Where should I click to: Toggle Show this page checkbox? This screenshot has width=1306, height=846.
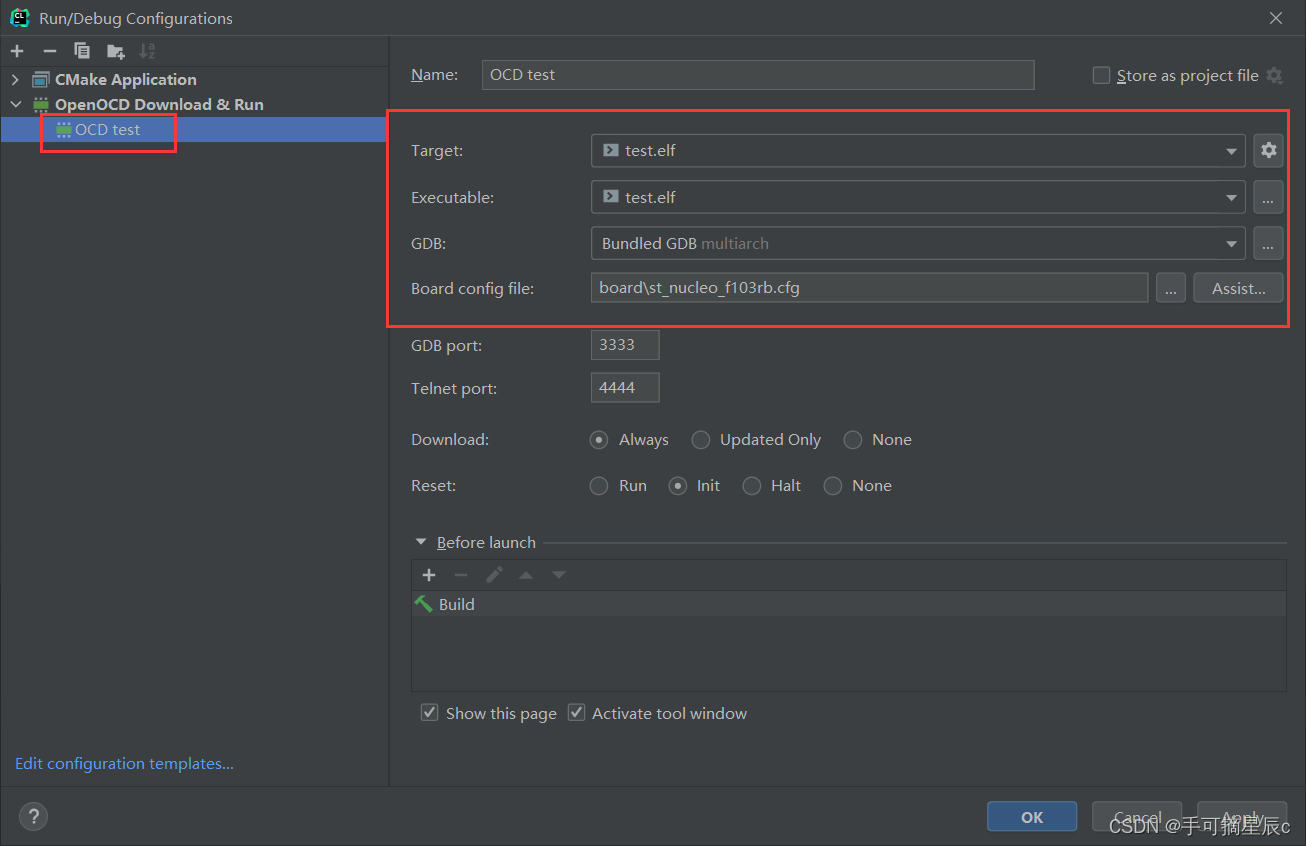click(429, 713)
